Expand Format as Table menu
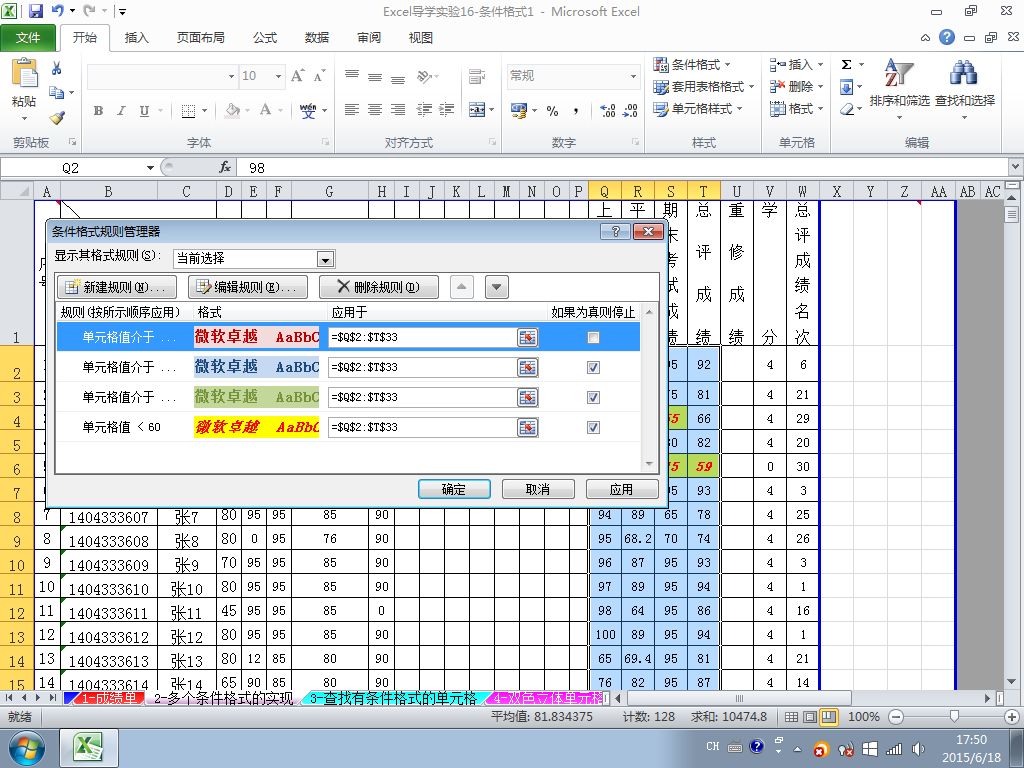The height and width of the screenshot is (768, 1024). click(x=703, y=86)
